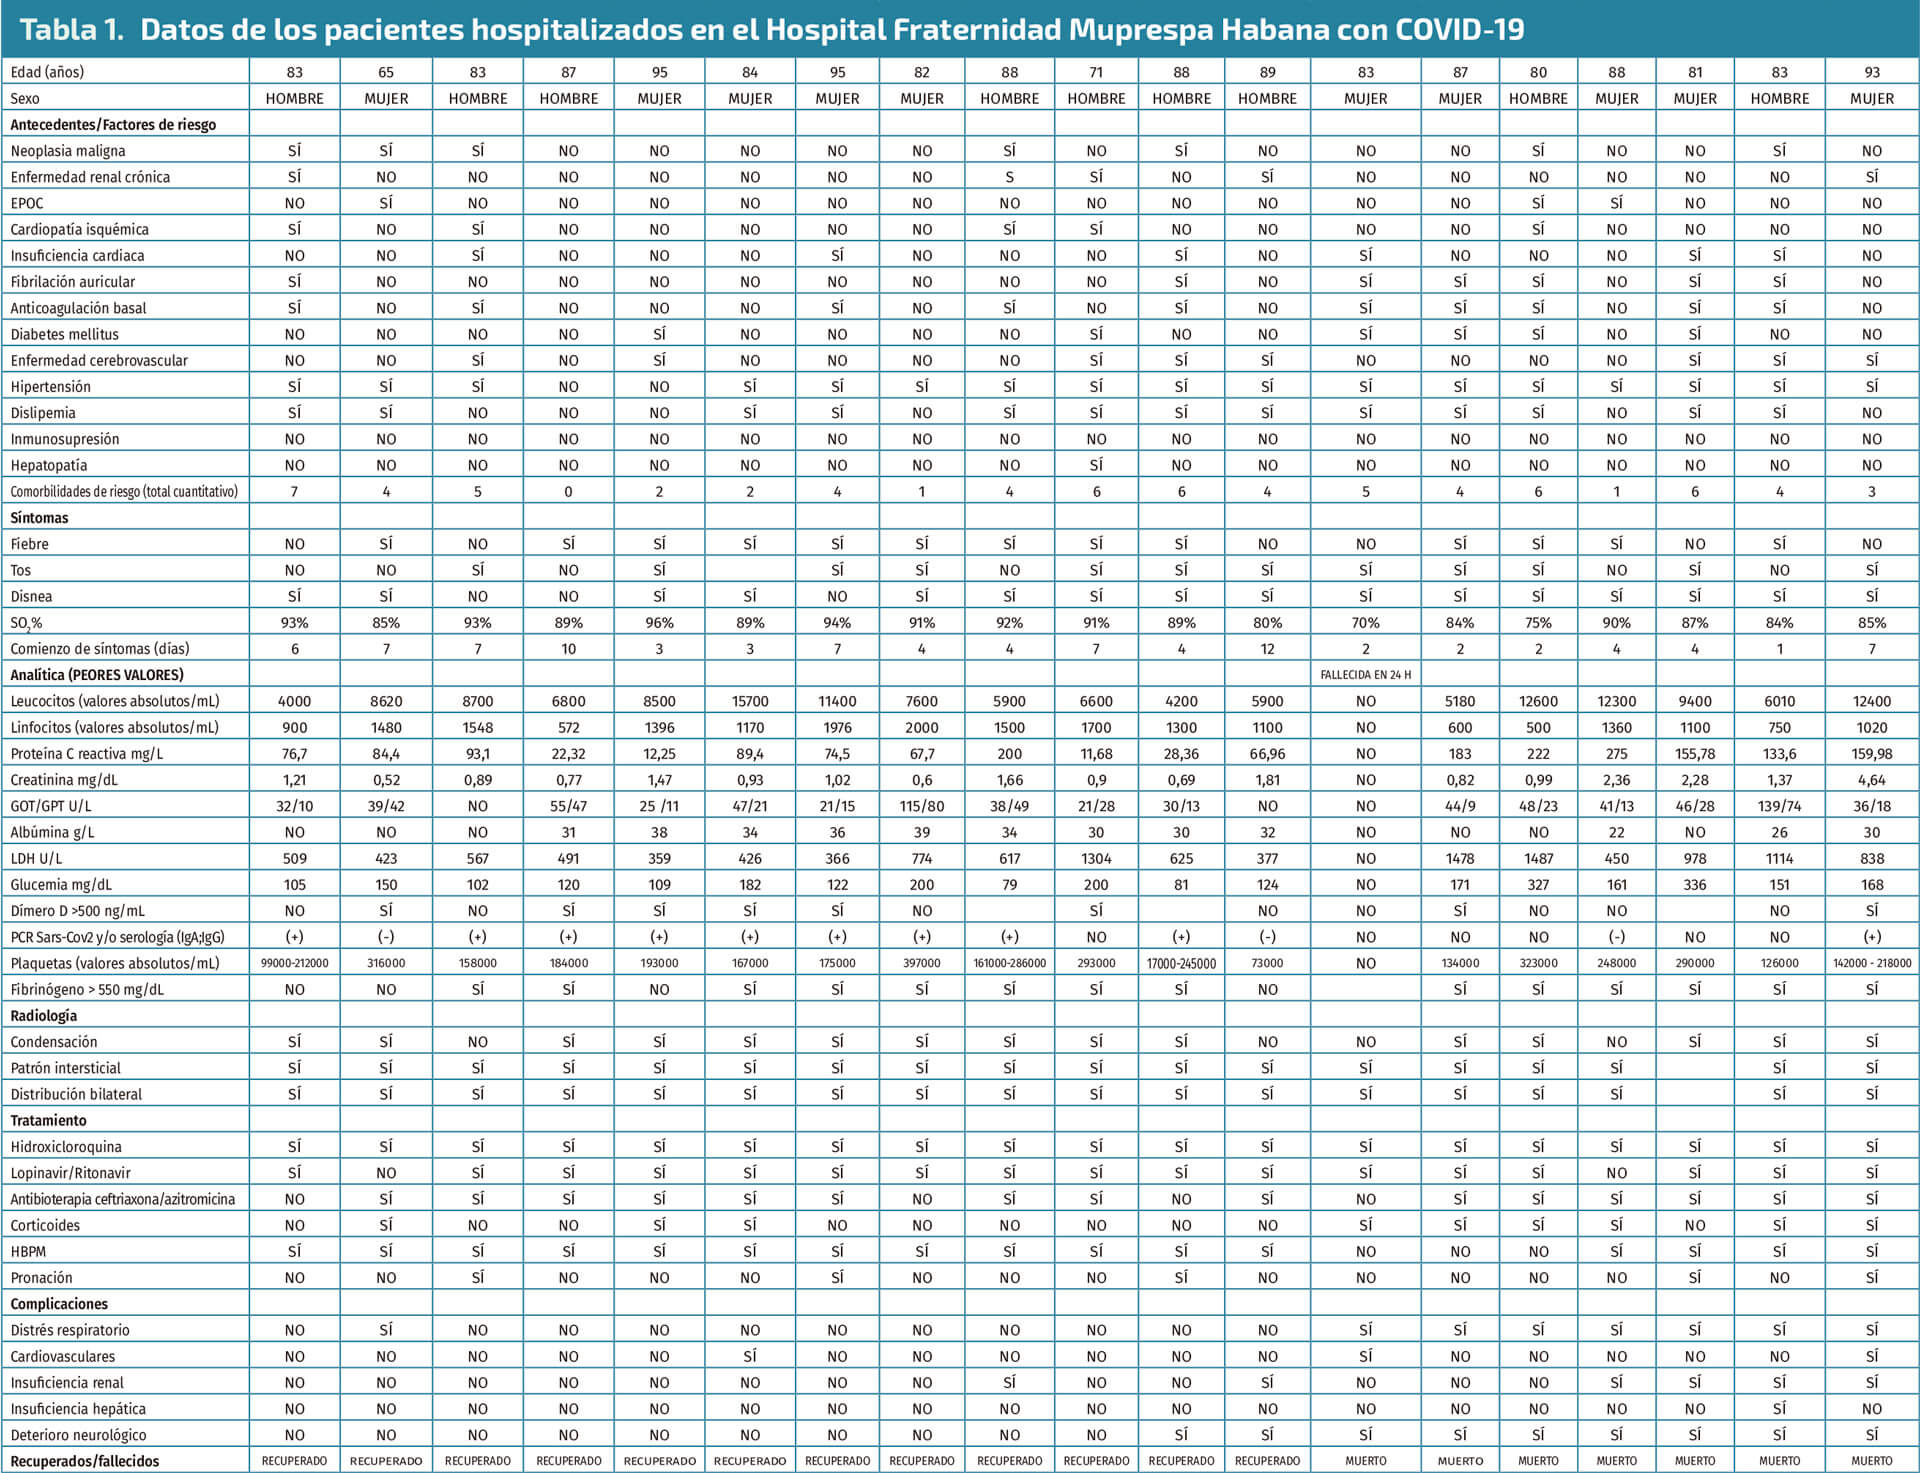
Task: Click the "139/74" GOT/GPT value cell
Action: [x=1779, y=806]
